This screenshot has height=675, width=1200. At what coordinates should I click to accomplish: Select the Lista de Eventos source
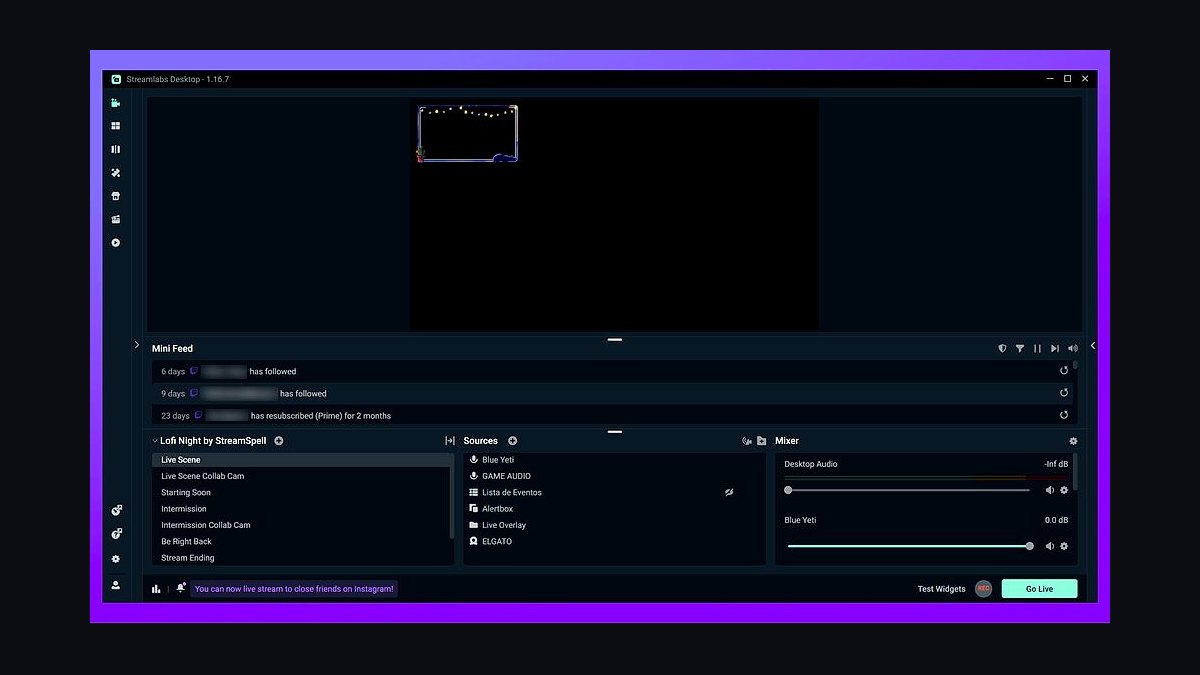614,492
